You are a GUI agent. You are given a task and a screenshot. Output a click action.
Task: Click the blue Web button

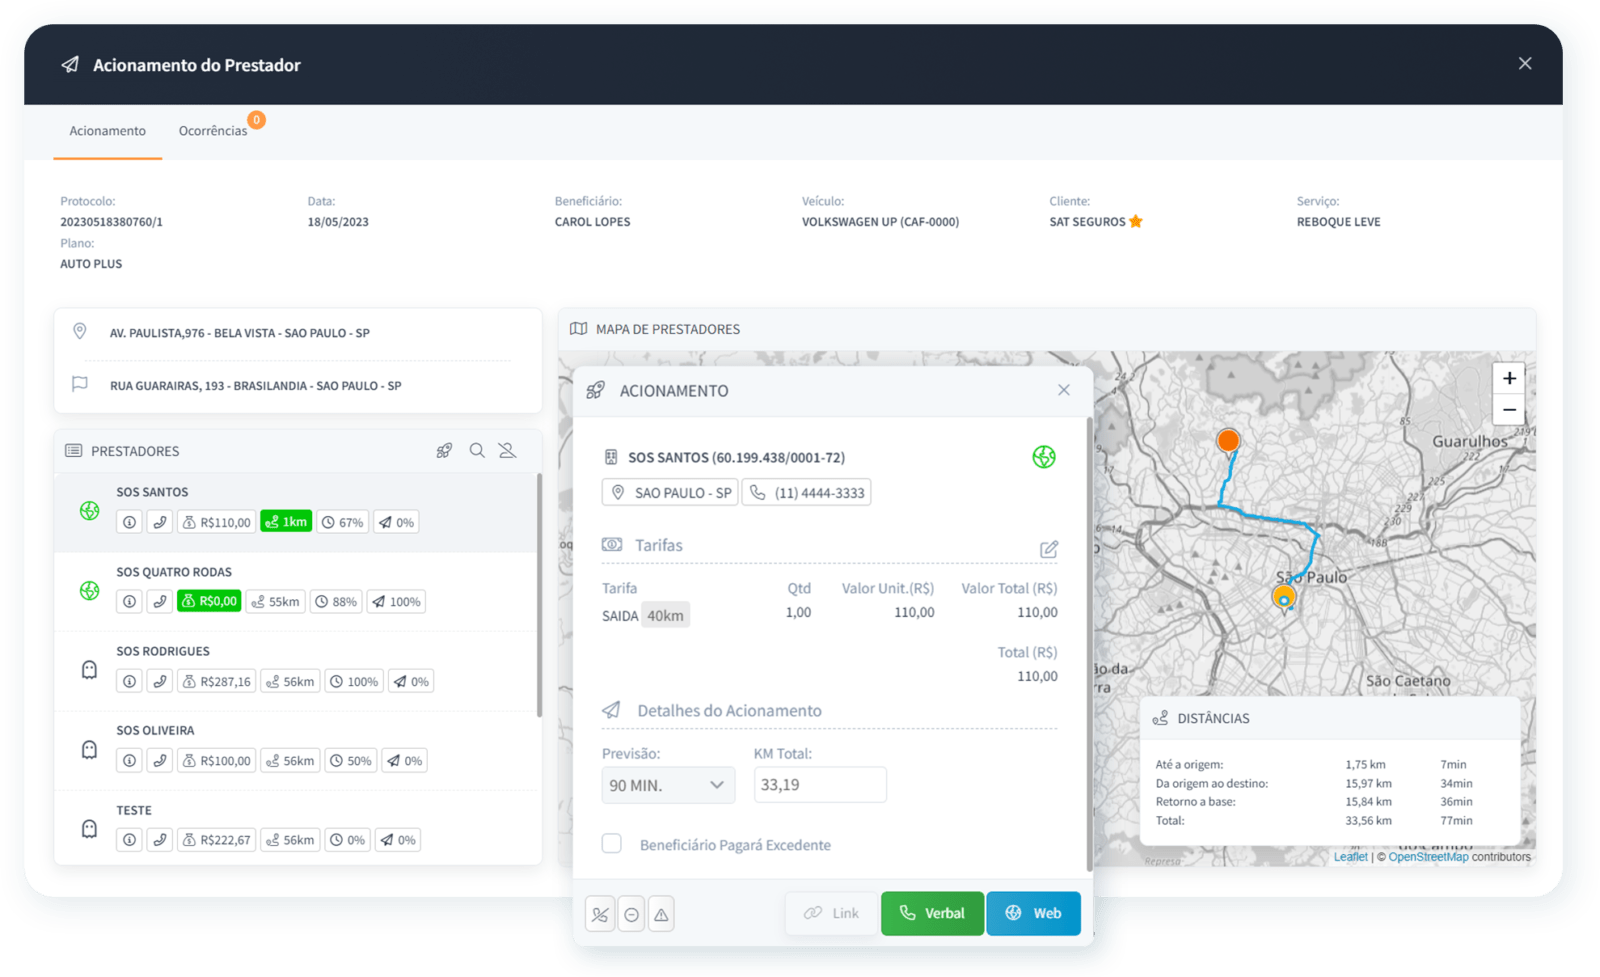[1034, 913]
